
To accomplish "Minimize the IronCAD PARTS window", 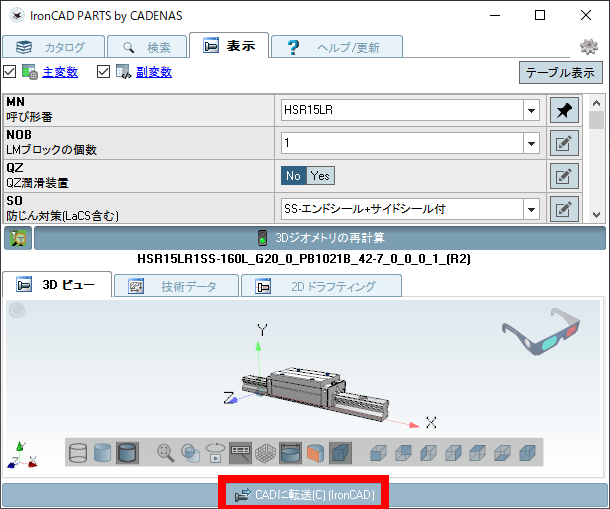I will tap(495, 15).
